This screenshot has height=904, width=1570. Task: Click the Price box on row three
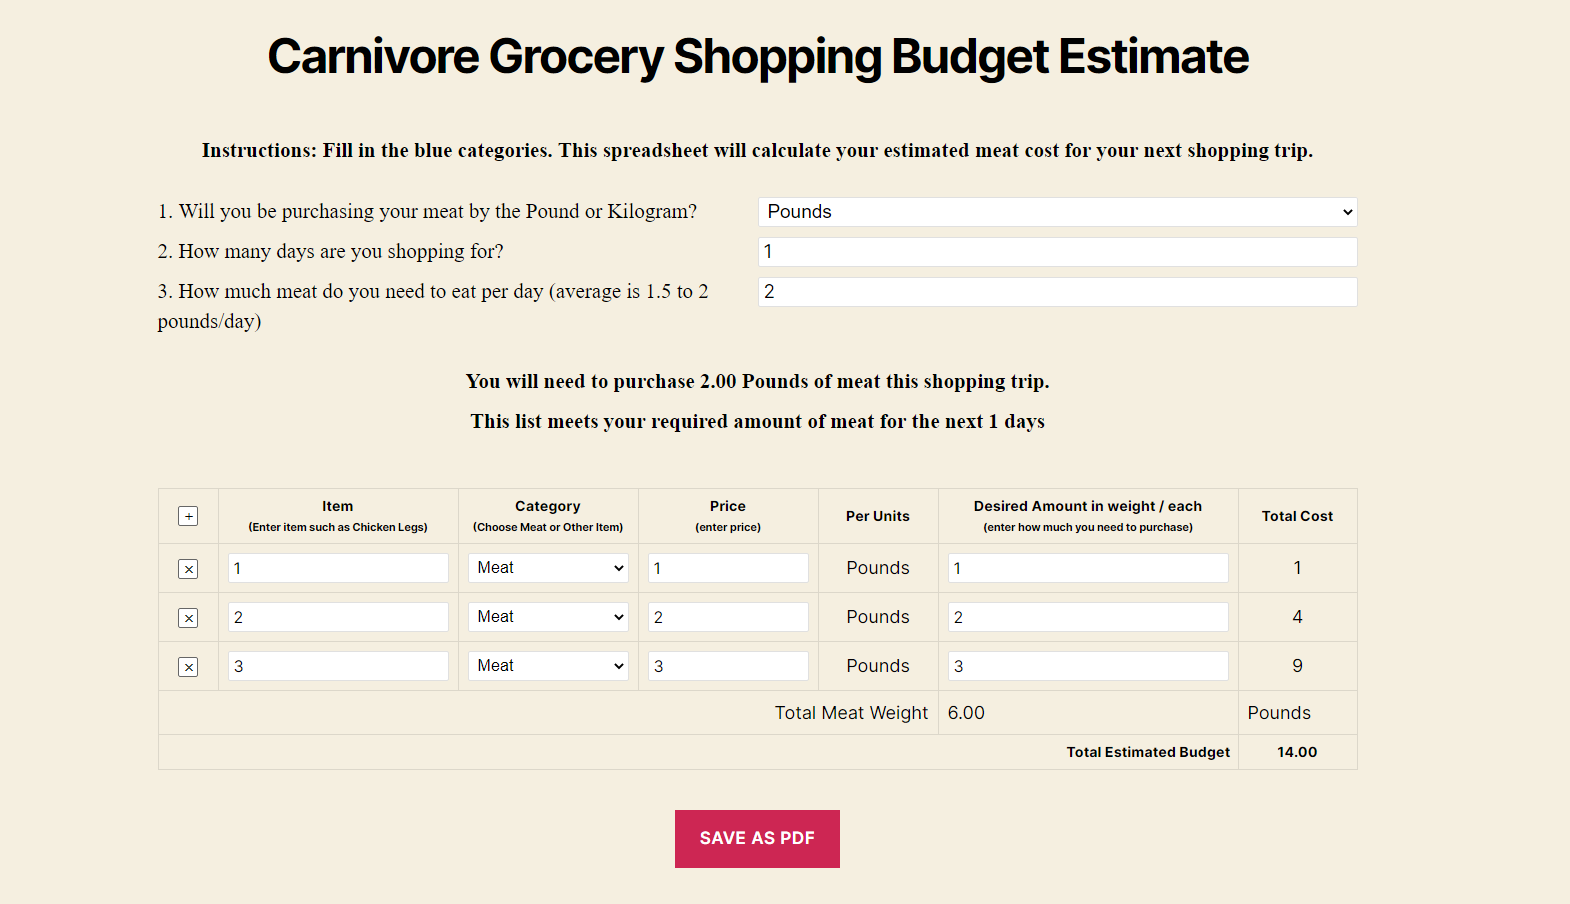pyautogui.click(x=727, y=665)
